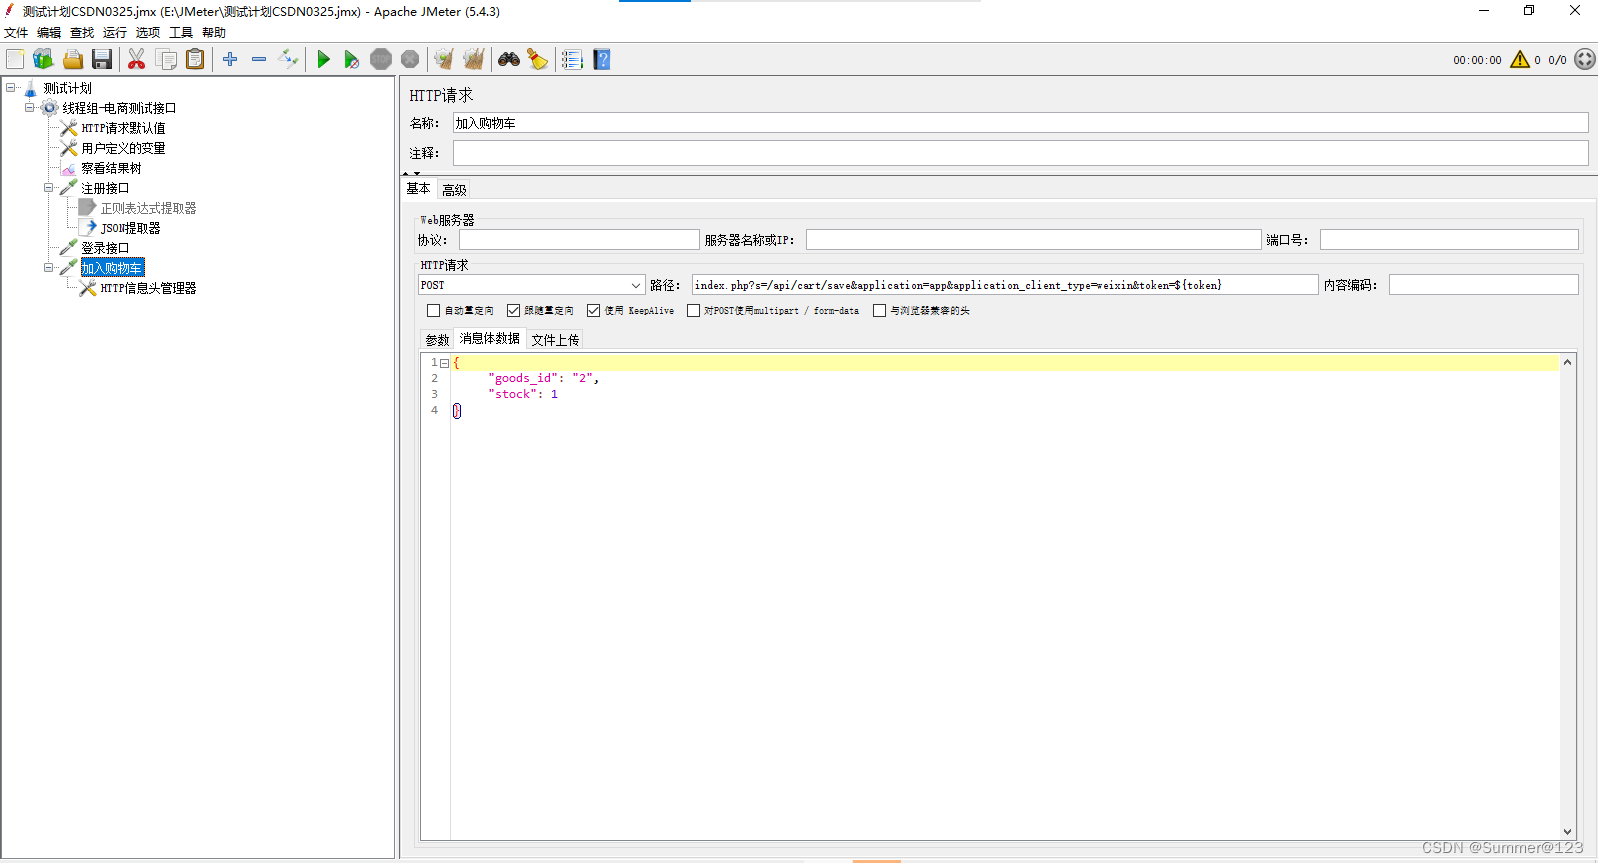This screenshot has width=1598, height=863.
Task: Collapse the 加入购物车 tree node
Action: point(49,268)
